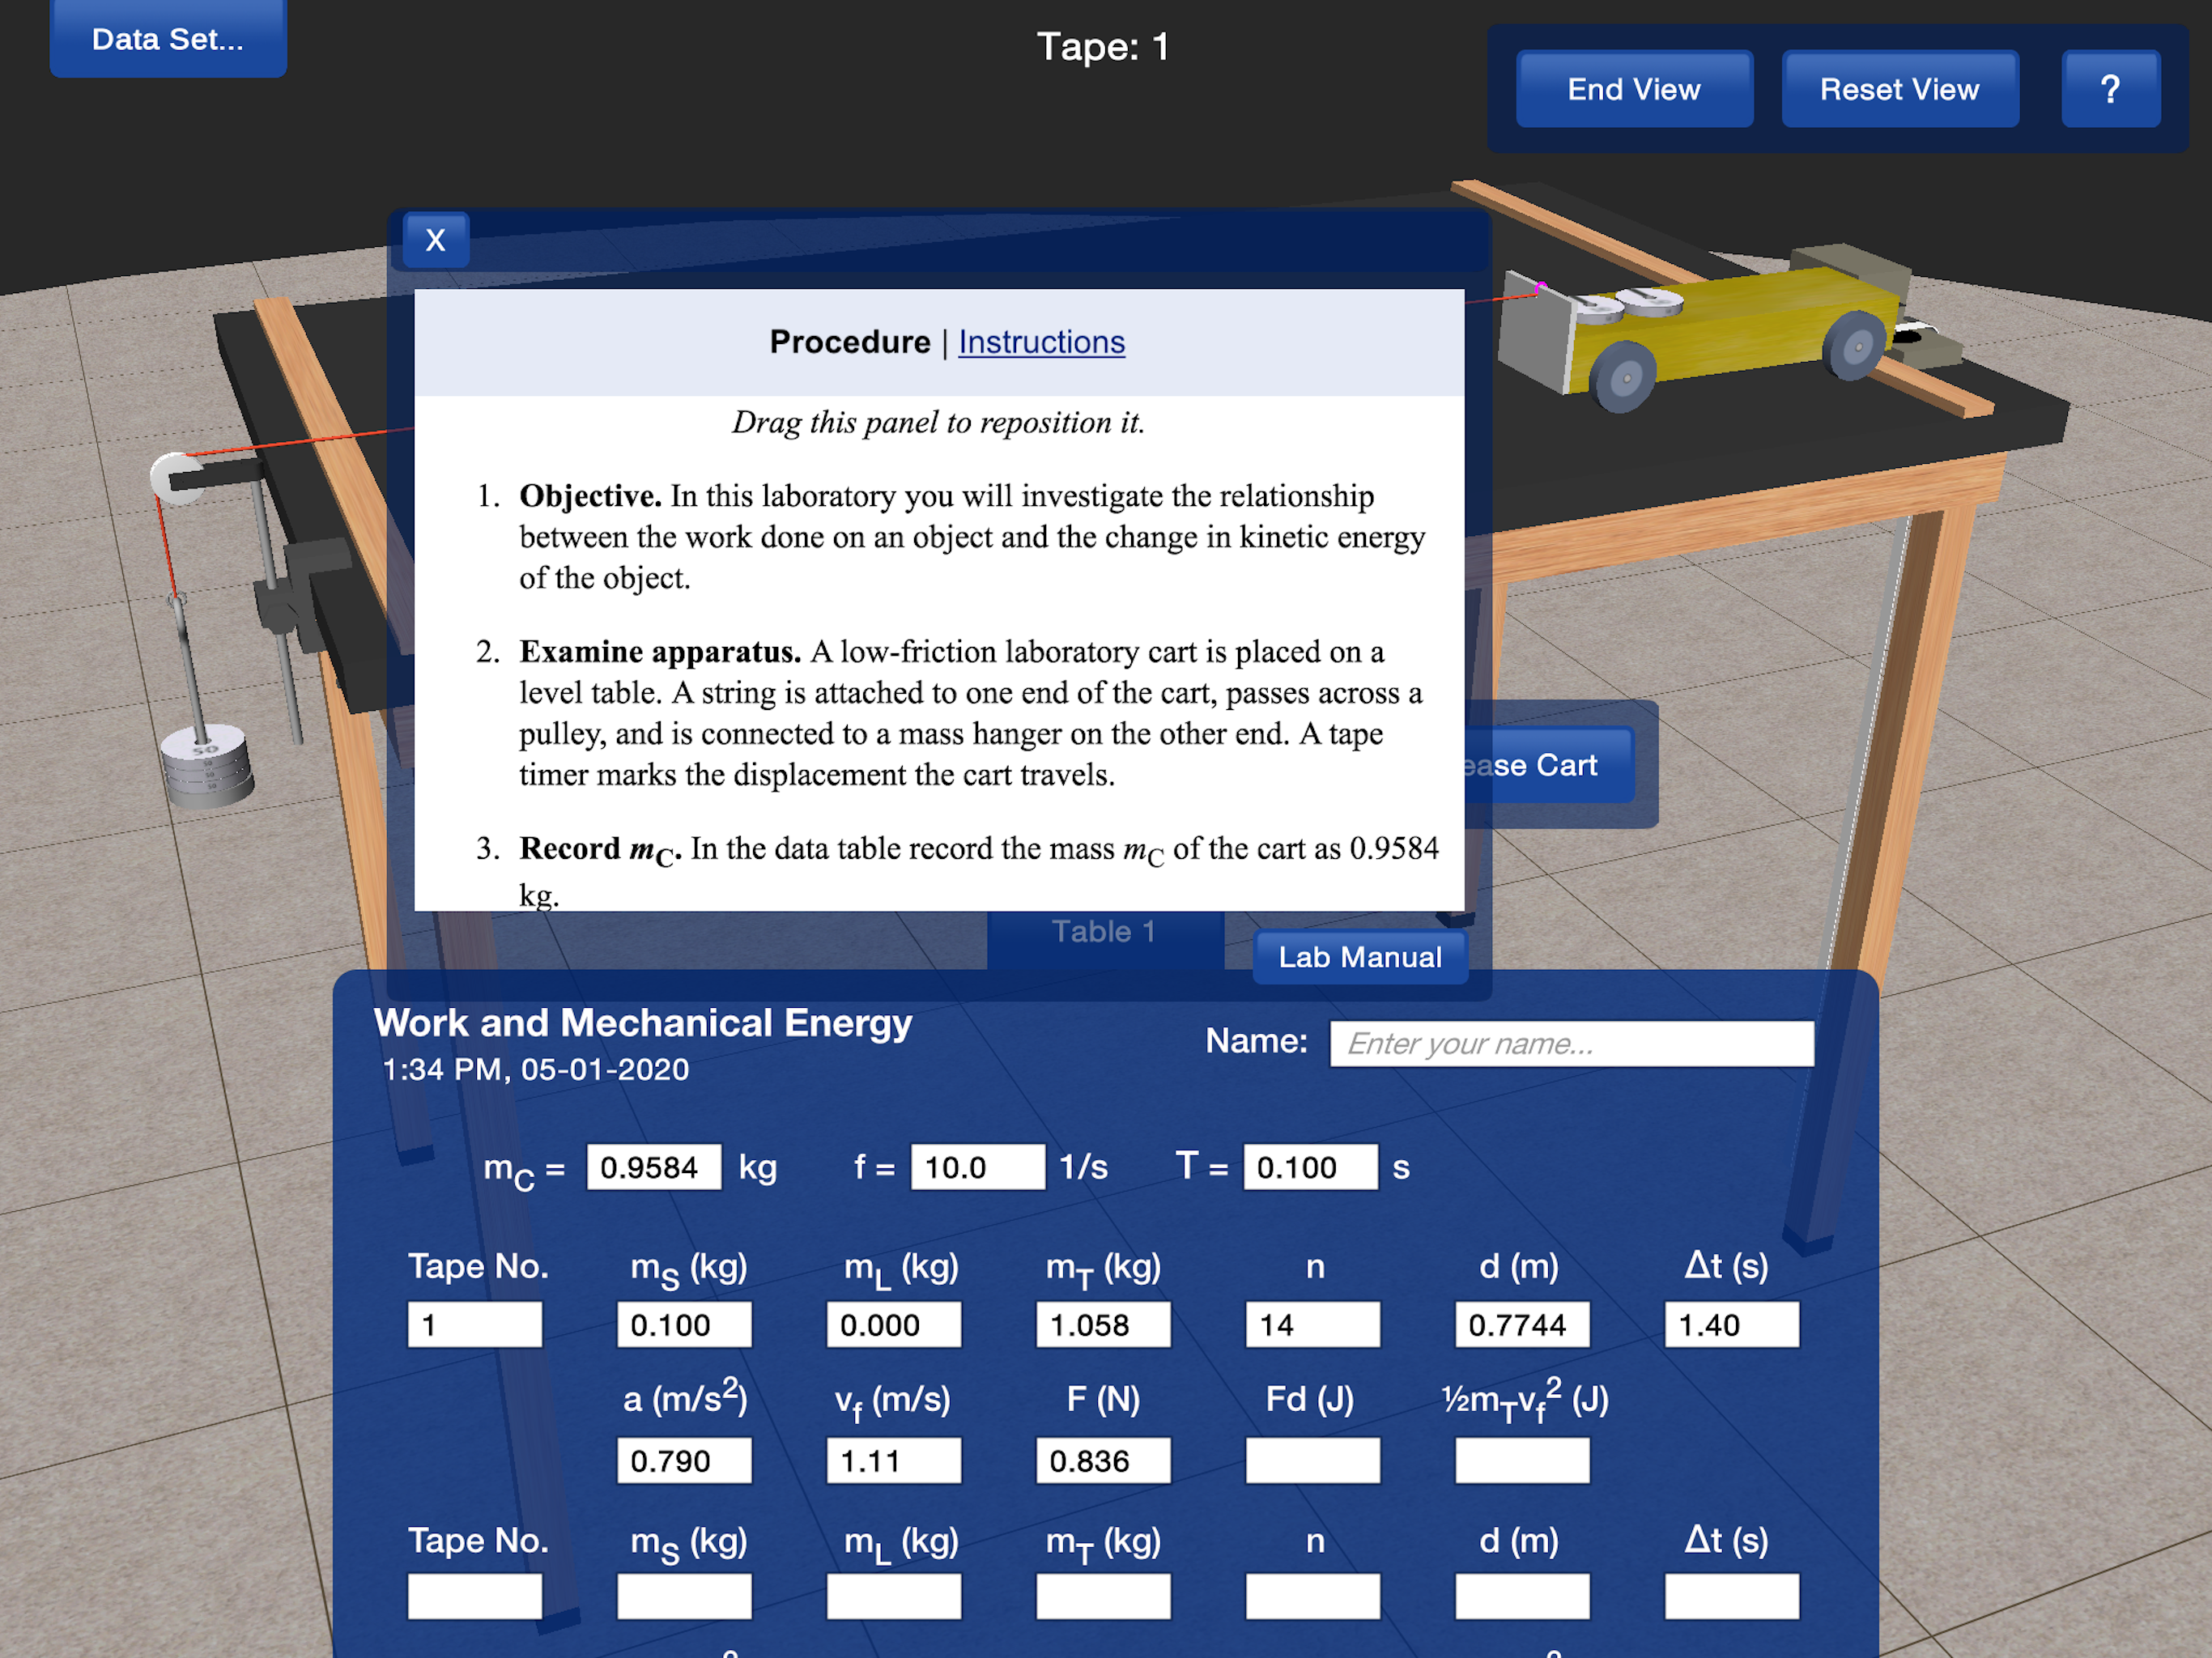Click the Lab Manual button
Screen dimensions: 2212x1658
(x=1360, y=957)
